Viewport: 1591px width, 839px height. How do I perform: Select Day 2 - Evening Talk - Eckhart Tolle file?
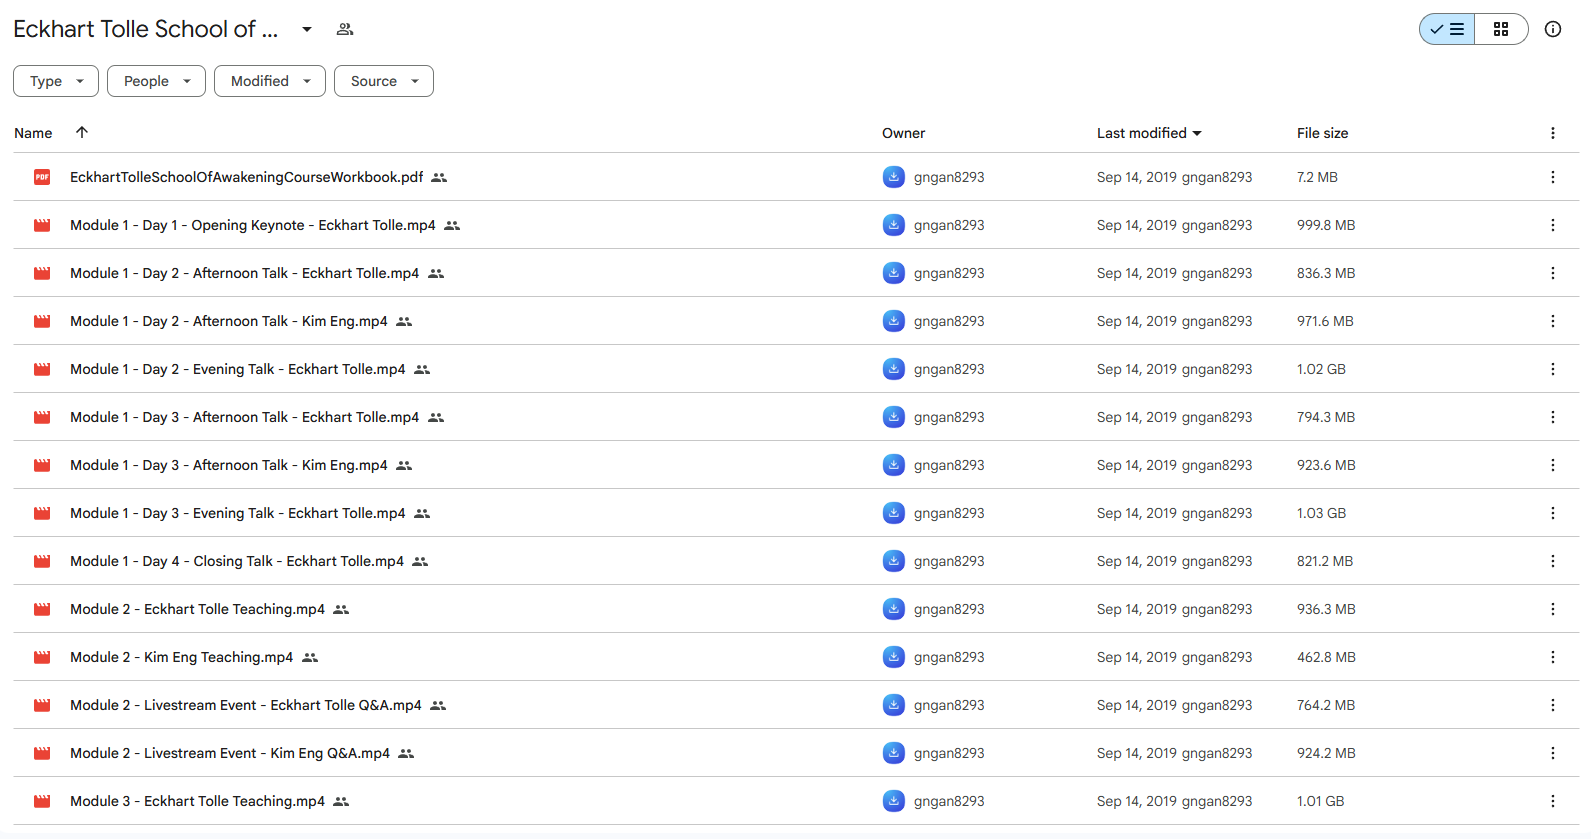pyautogui.click(x=238, y=369)
